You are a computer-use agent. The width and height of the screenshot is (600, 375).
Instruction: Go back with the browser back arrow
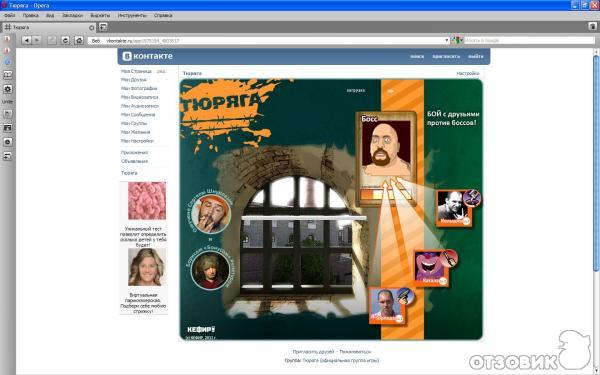click(x=26, y=40)
